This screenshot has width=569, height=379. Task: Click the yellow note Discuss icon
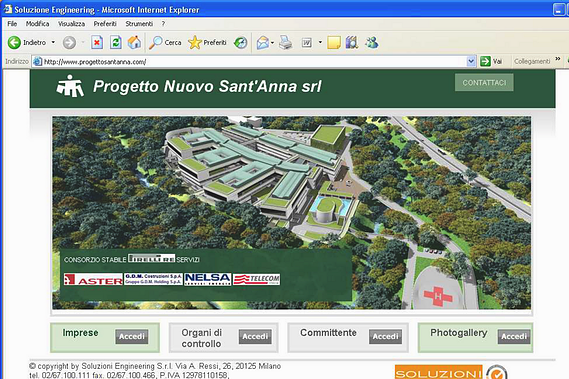[334, 42]
